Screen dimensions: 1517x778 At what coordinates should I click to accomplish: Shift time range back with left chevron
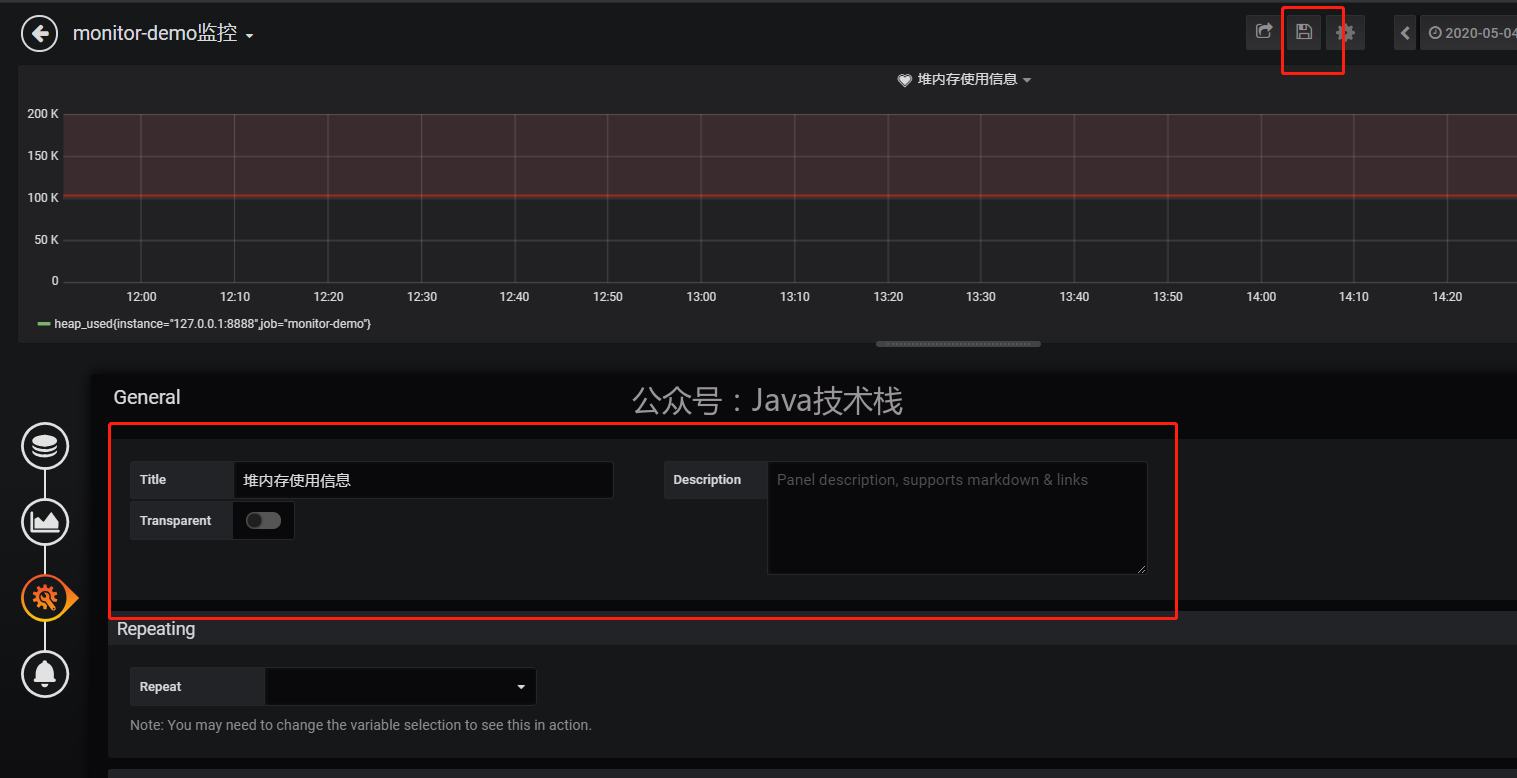click(x=1405, y=33)
